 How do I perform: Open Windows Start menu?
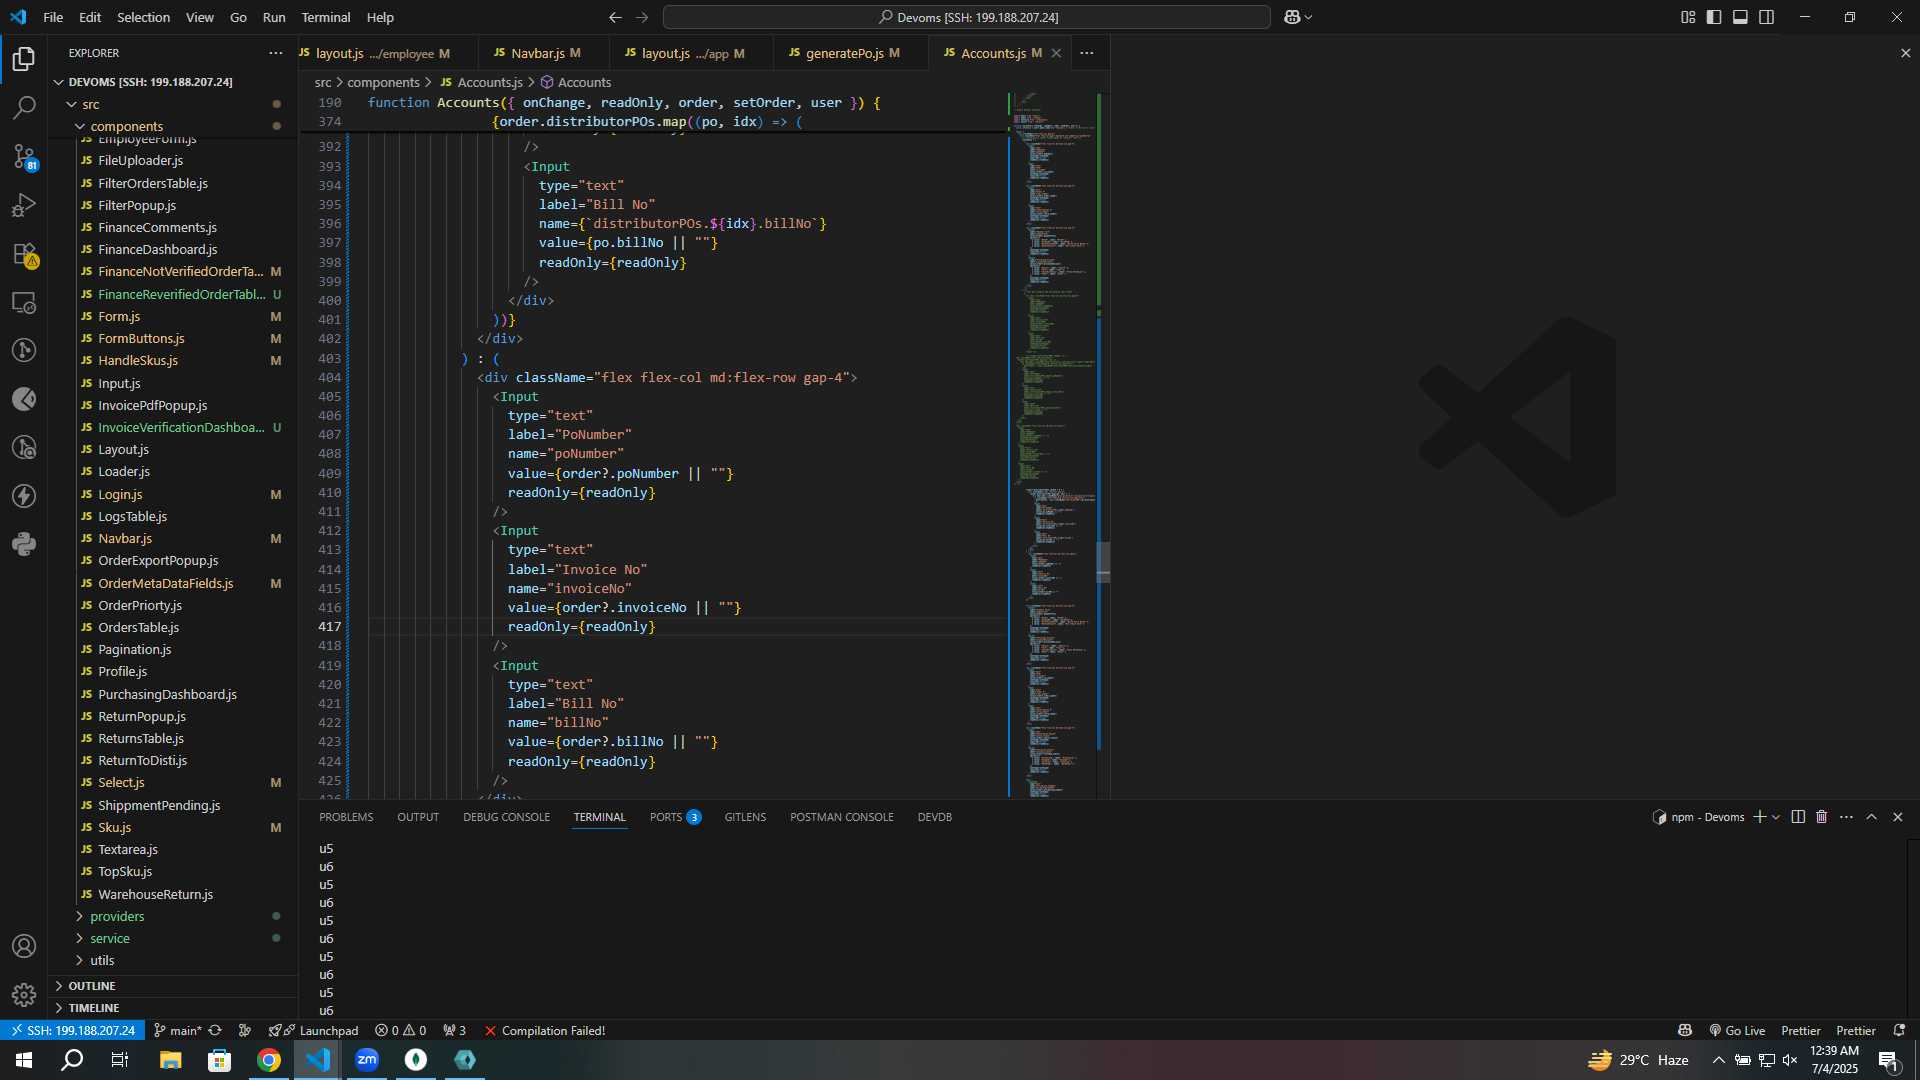[24, 1060]
